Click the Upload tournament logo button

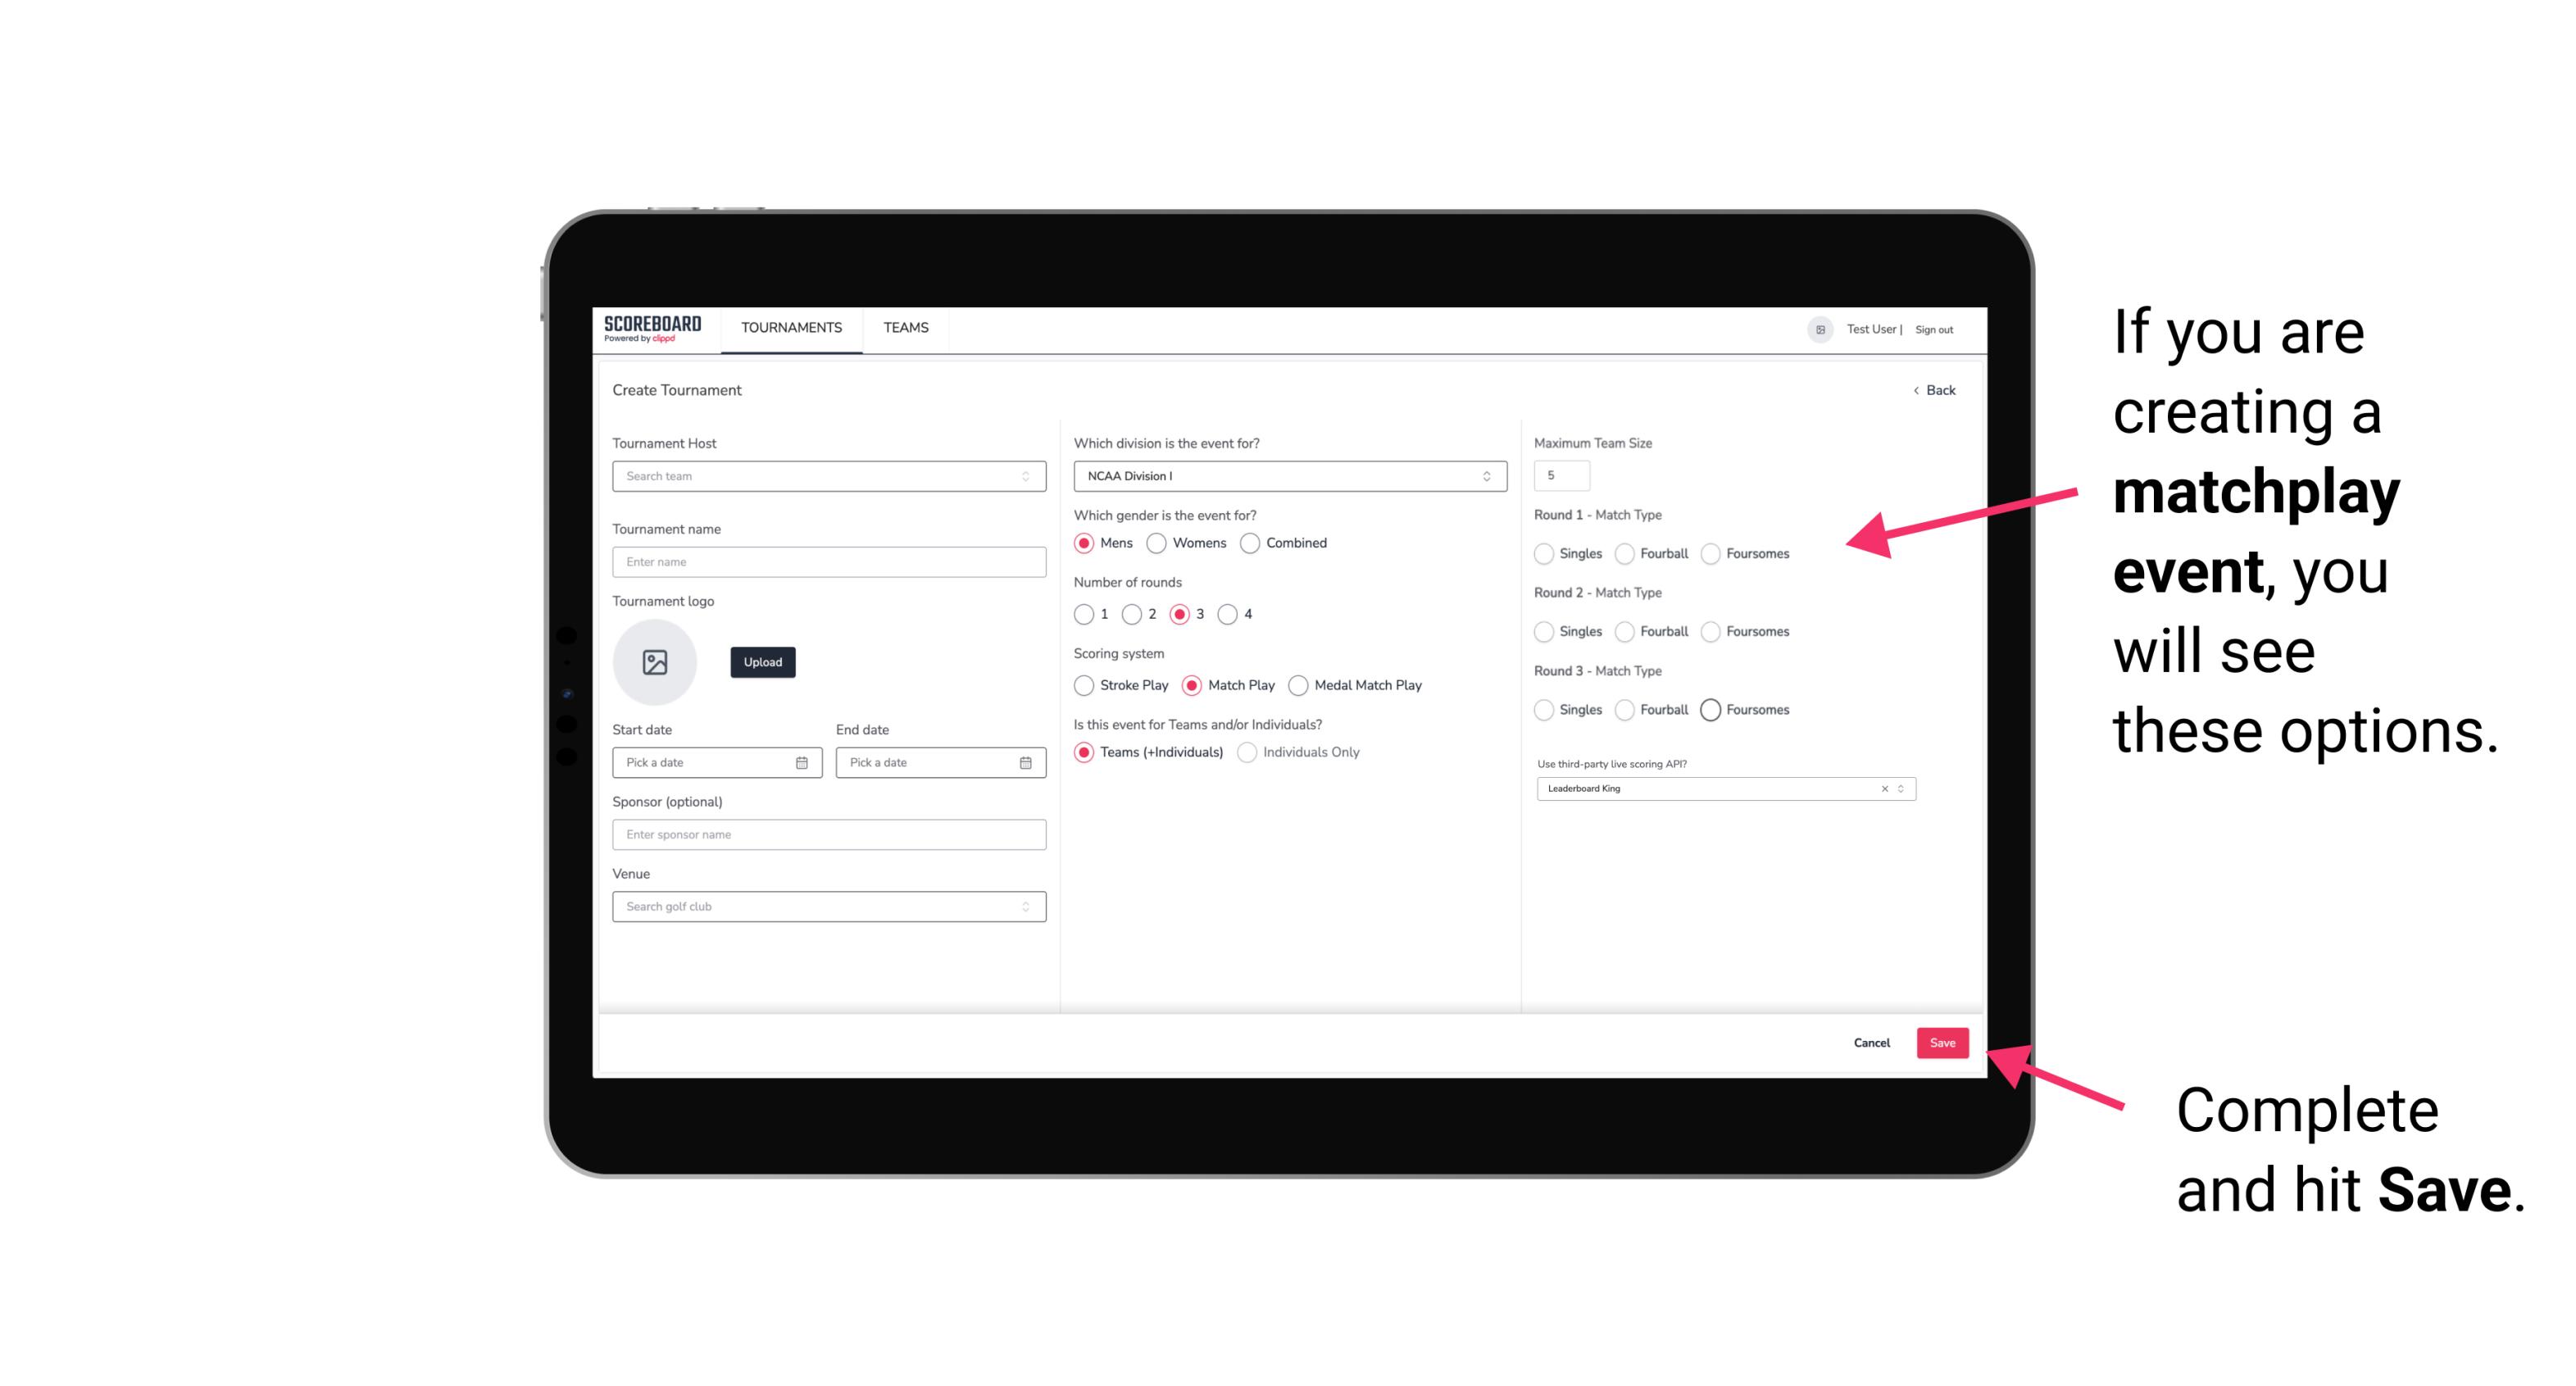click(764, 662)
